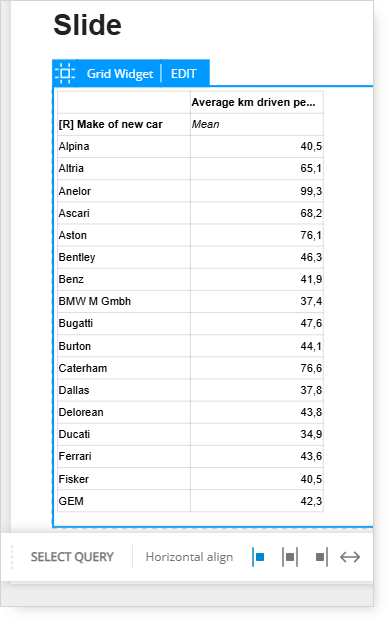Screen dimensions: 389x622
Task: Click the SELECT QUERY button
Action: click(72, 557)
